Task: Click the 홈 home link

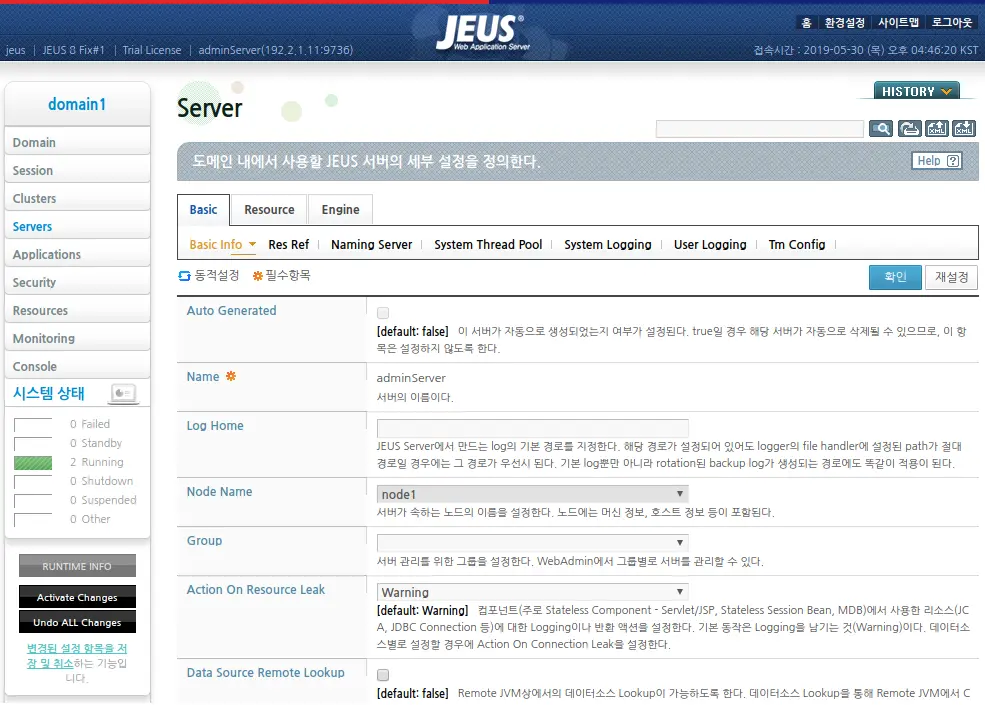Action: (806, 23)
